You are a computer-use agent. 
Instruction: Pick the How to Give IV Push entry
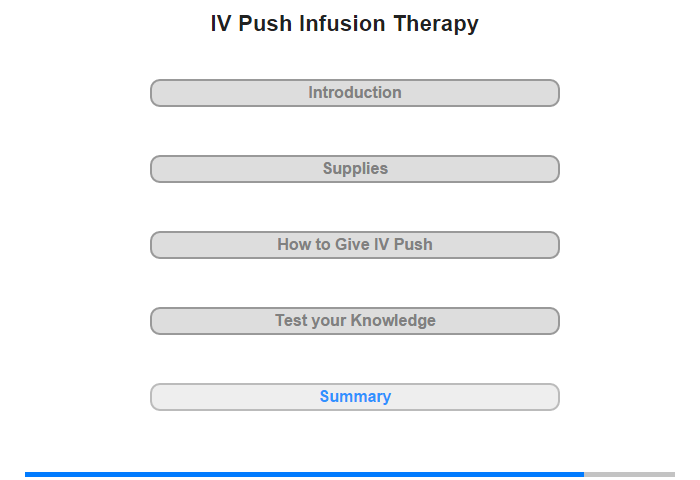pos(354,245)
